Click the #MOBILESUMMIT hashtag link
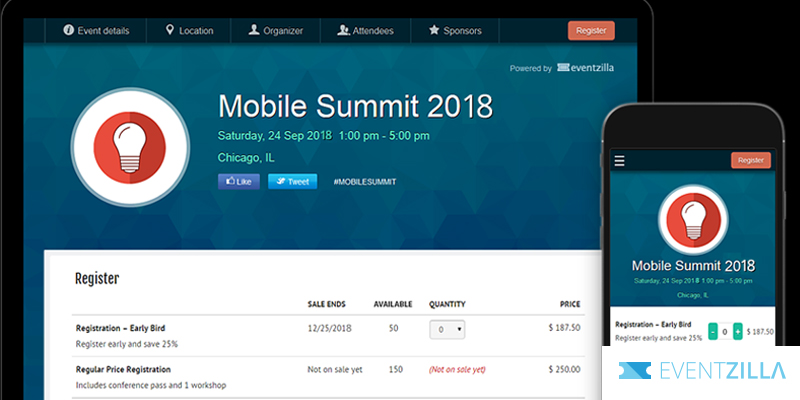 coord(364,182)
